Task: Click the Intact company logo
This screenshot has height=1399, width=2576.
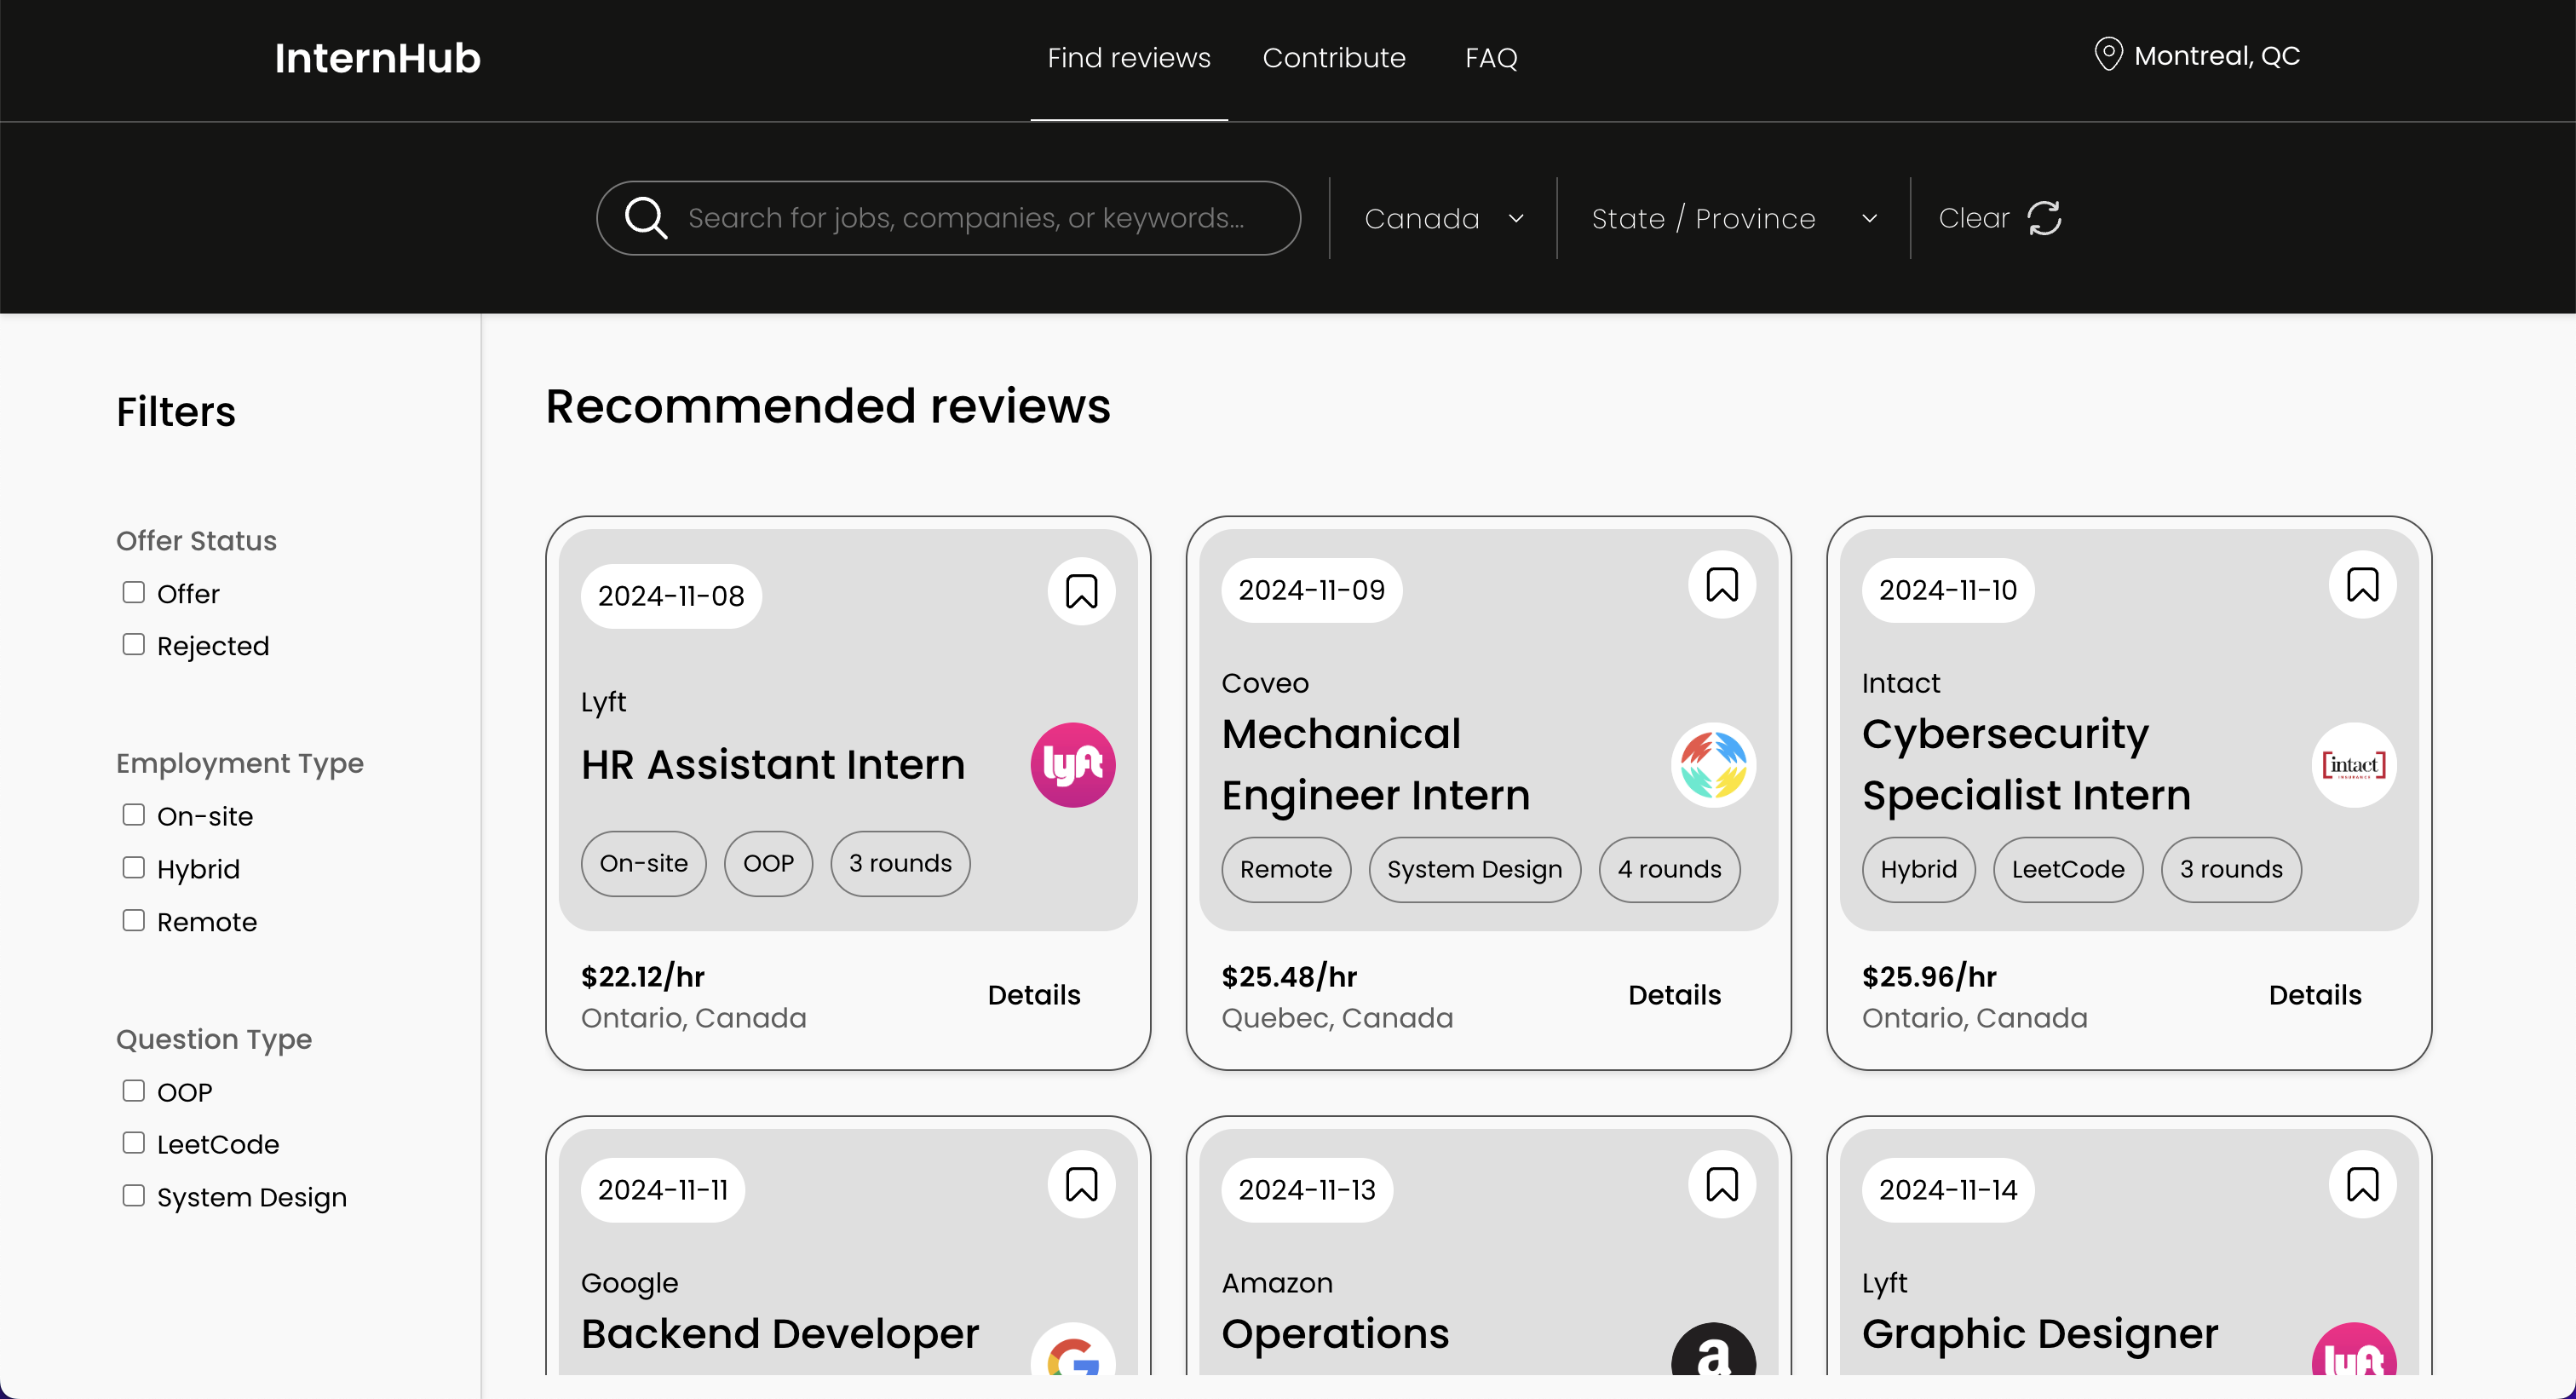Action: [2353, 765]
